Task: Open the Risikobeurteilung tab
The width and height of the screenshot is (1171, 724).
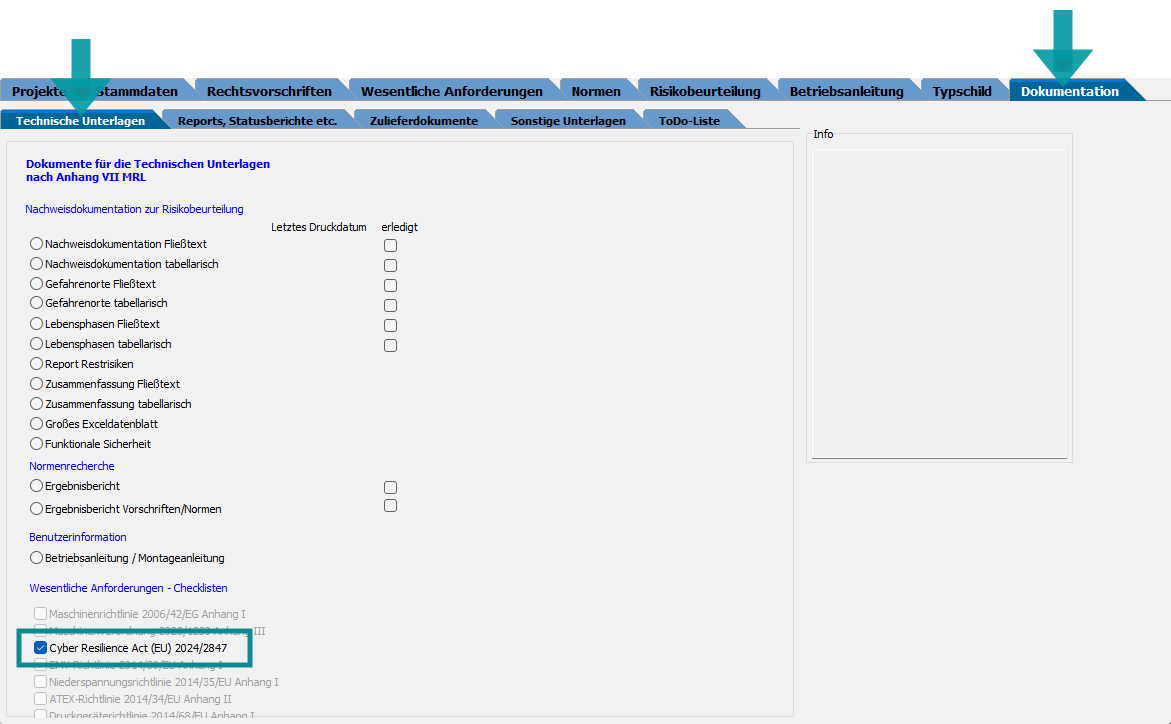Action: [x=704, y=91]
